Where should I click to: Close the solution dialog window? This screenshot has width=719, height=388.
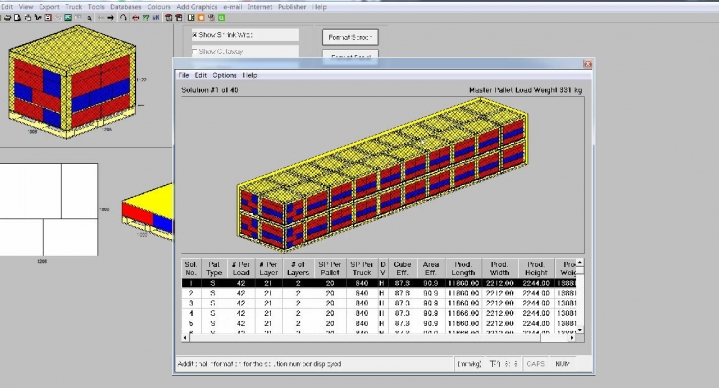(x=587, y=64)
